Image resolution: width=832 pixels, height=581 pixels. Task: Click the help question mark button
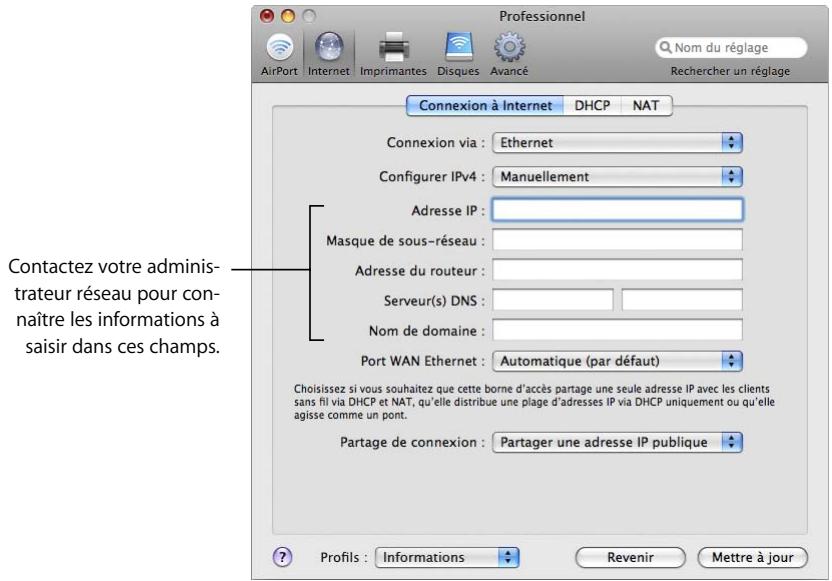coord(282,557)
